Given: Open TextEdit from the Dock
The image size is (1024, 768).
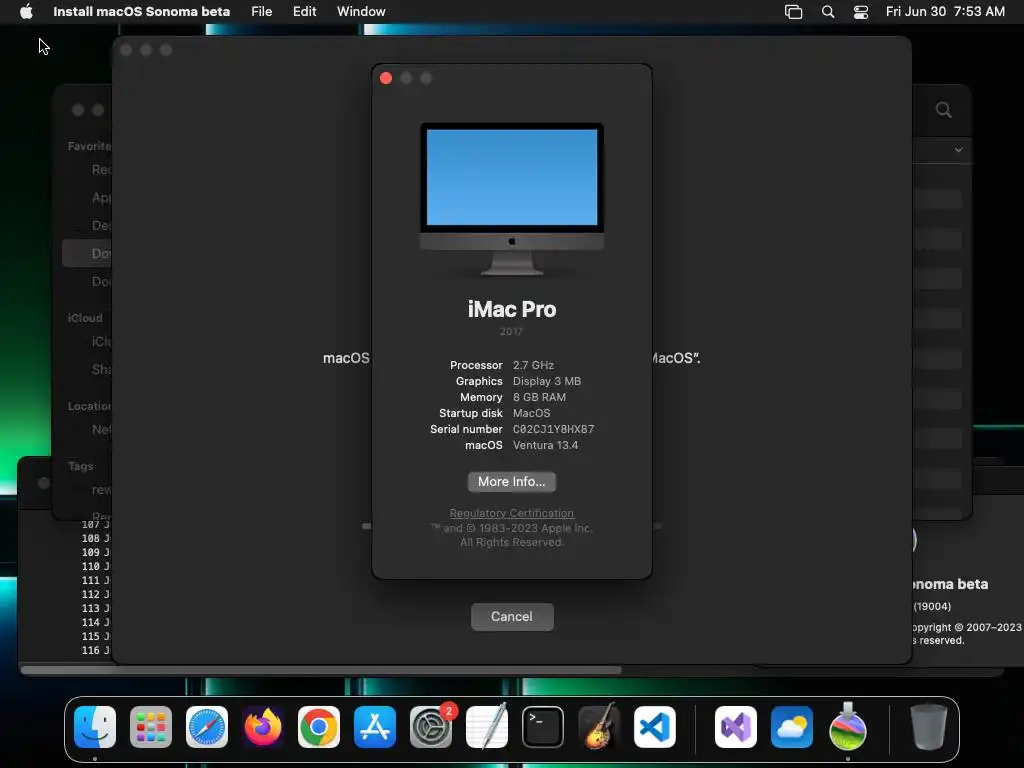Looking at the screenshot, I should pyautogui.click(x=487, y=727).
